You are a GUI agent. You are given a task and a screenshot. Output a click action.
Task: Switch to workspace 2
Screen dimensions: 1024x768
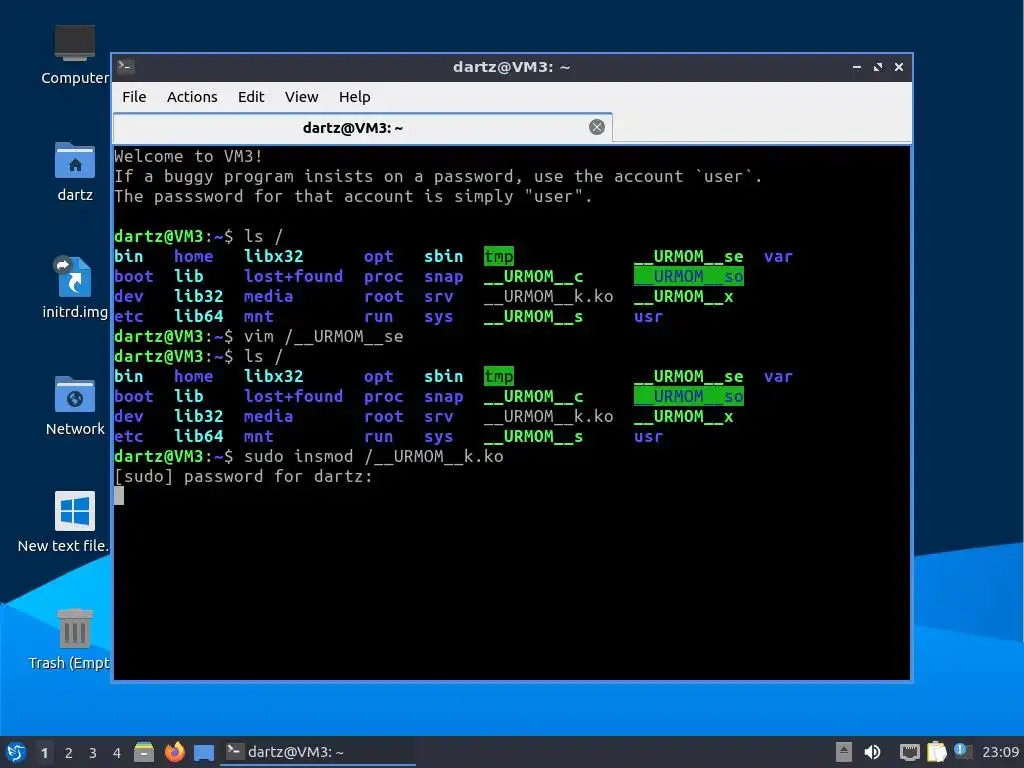[69, 753]
